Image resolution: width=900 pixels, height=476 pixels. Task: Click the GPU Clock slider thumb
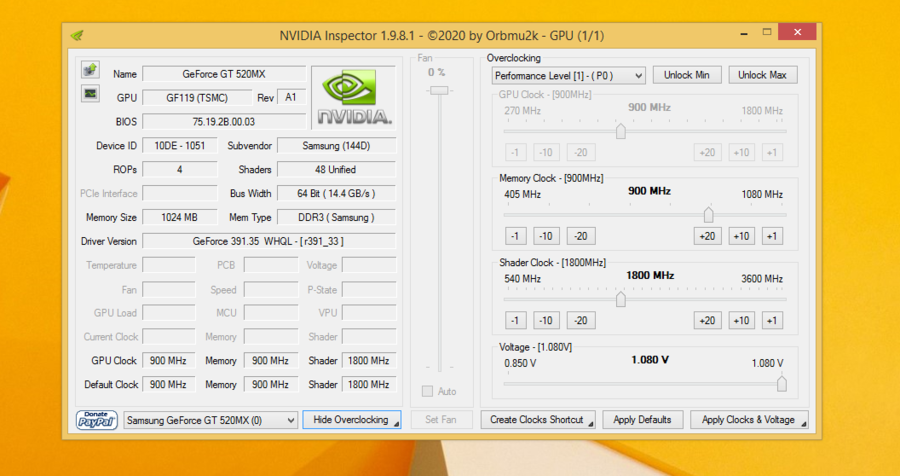point(620,131)
